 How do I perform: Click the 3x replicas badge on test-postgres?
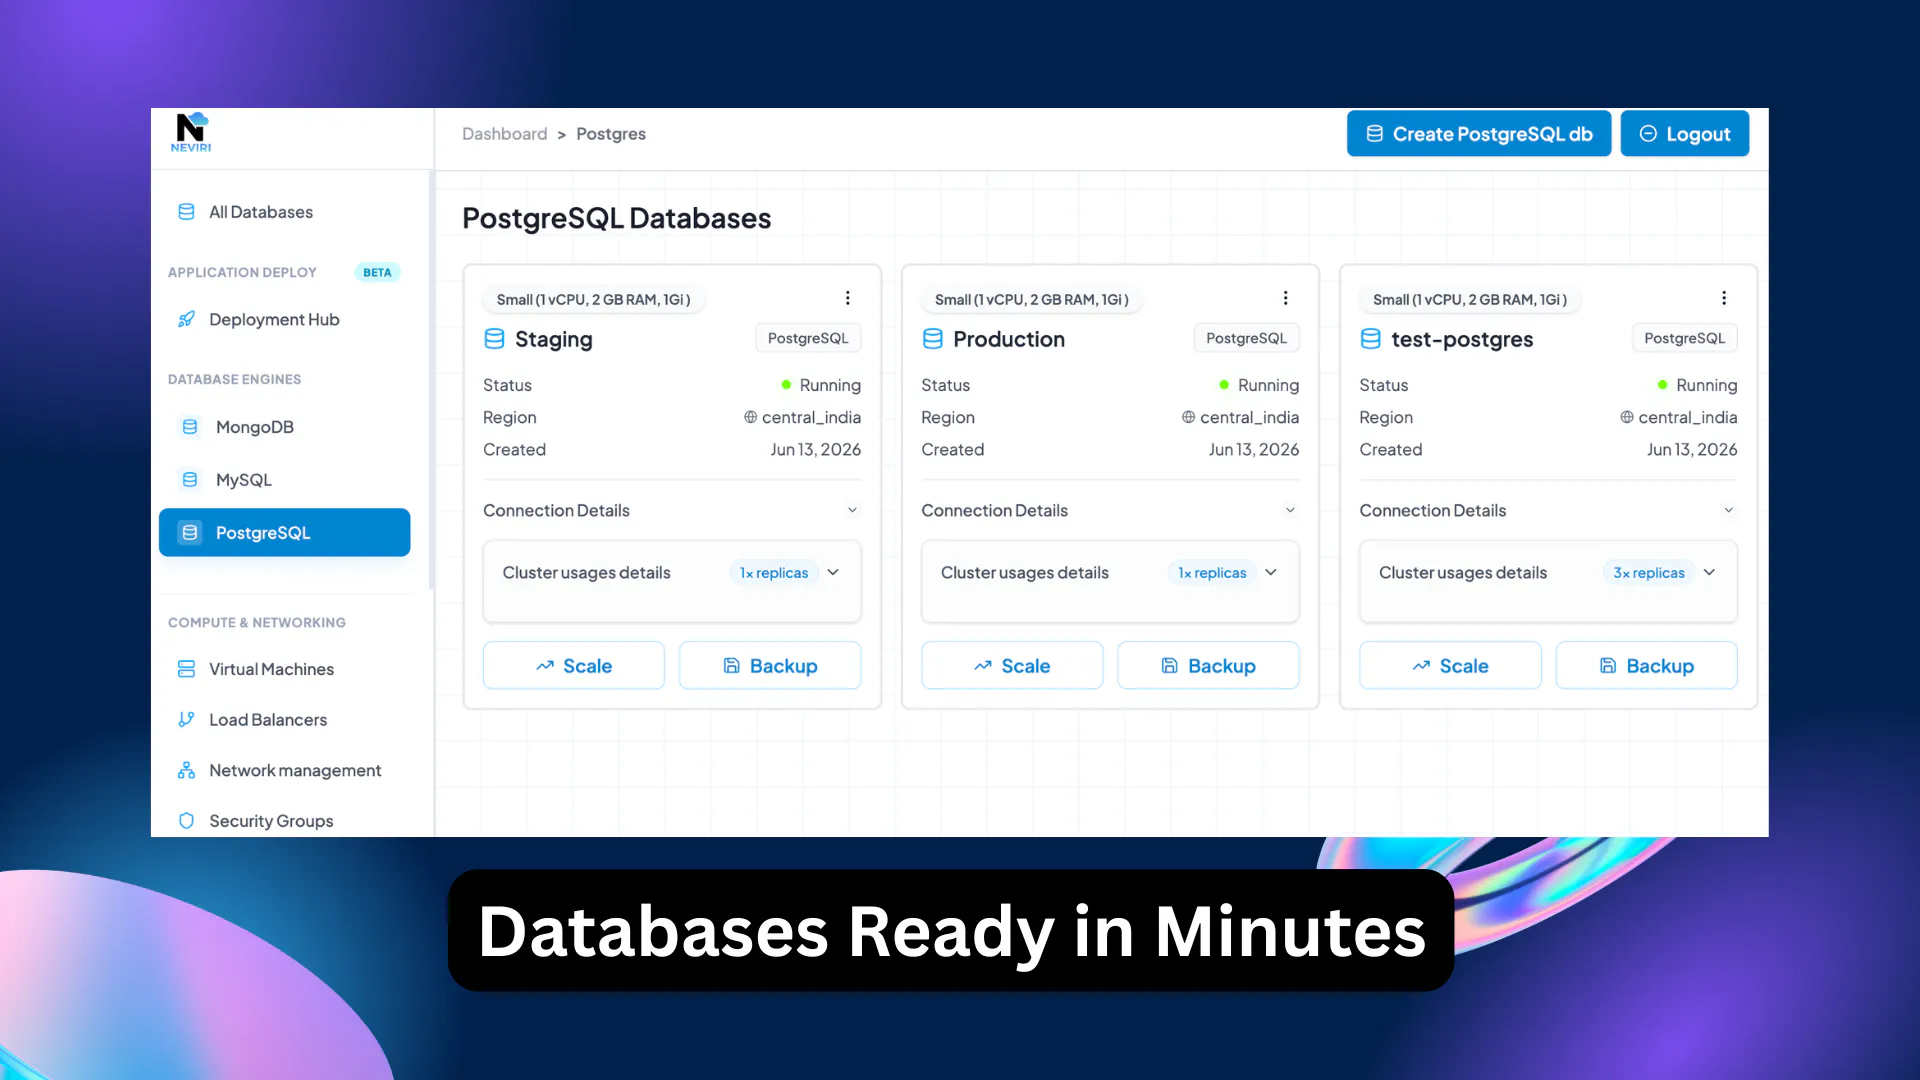tap(1649, 573)
